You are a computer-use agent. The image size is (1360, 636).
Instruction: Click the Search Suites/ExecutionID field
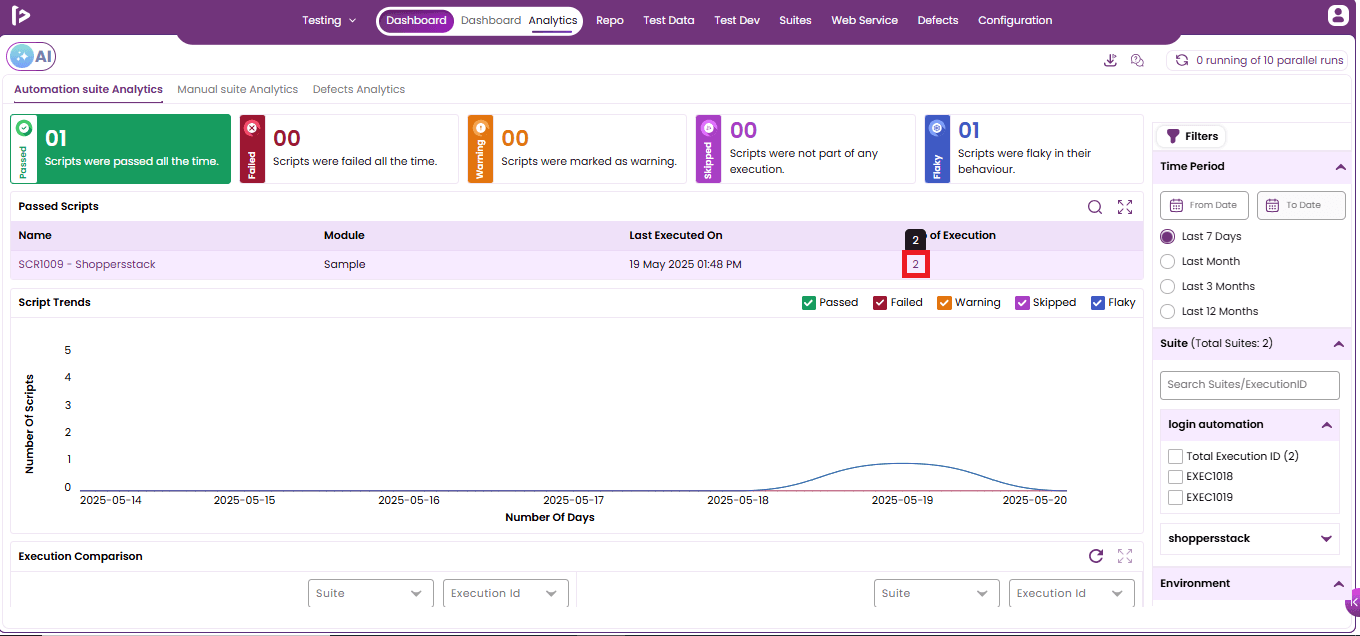1249,385
